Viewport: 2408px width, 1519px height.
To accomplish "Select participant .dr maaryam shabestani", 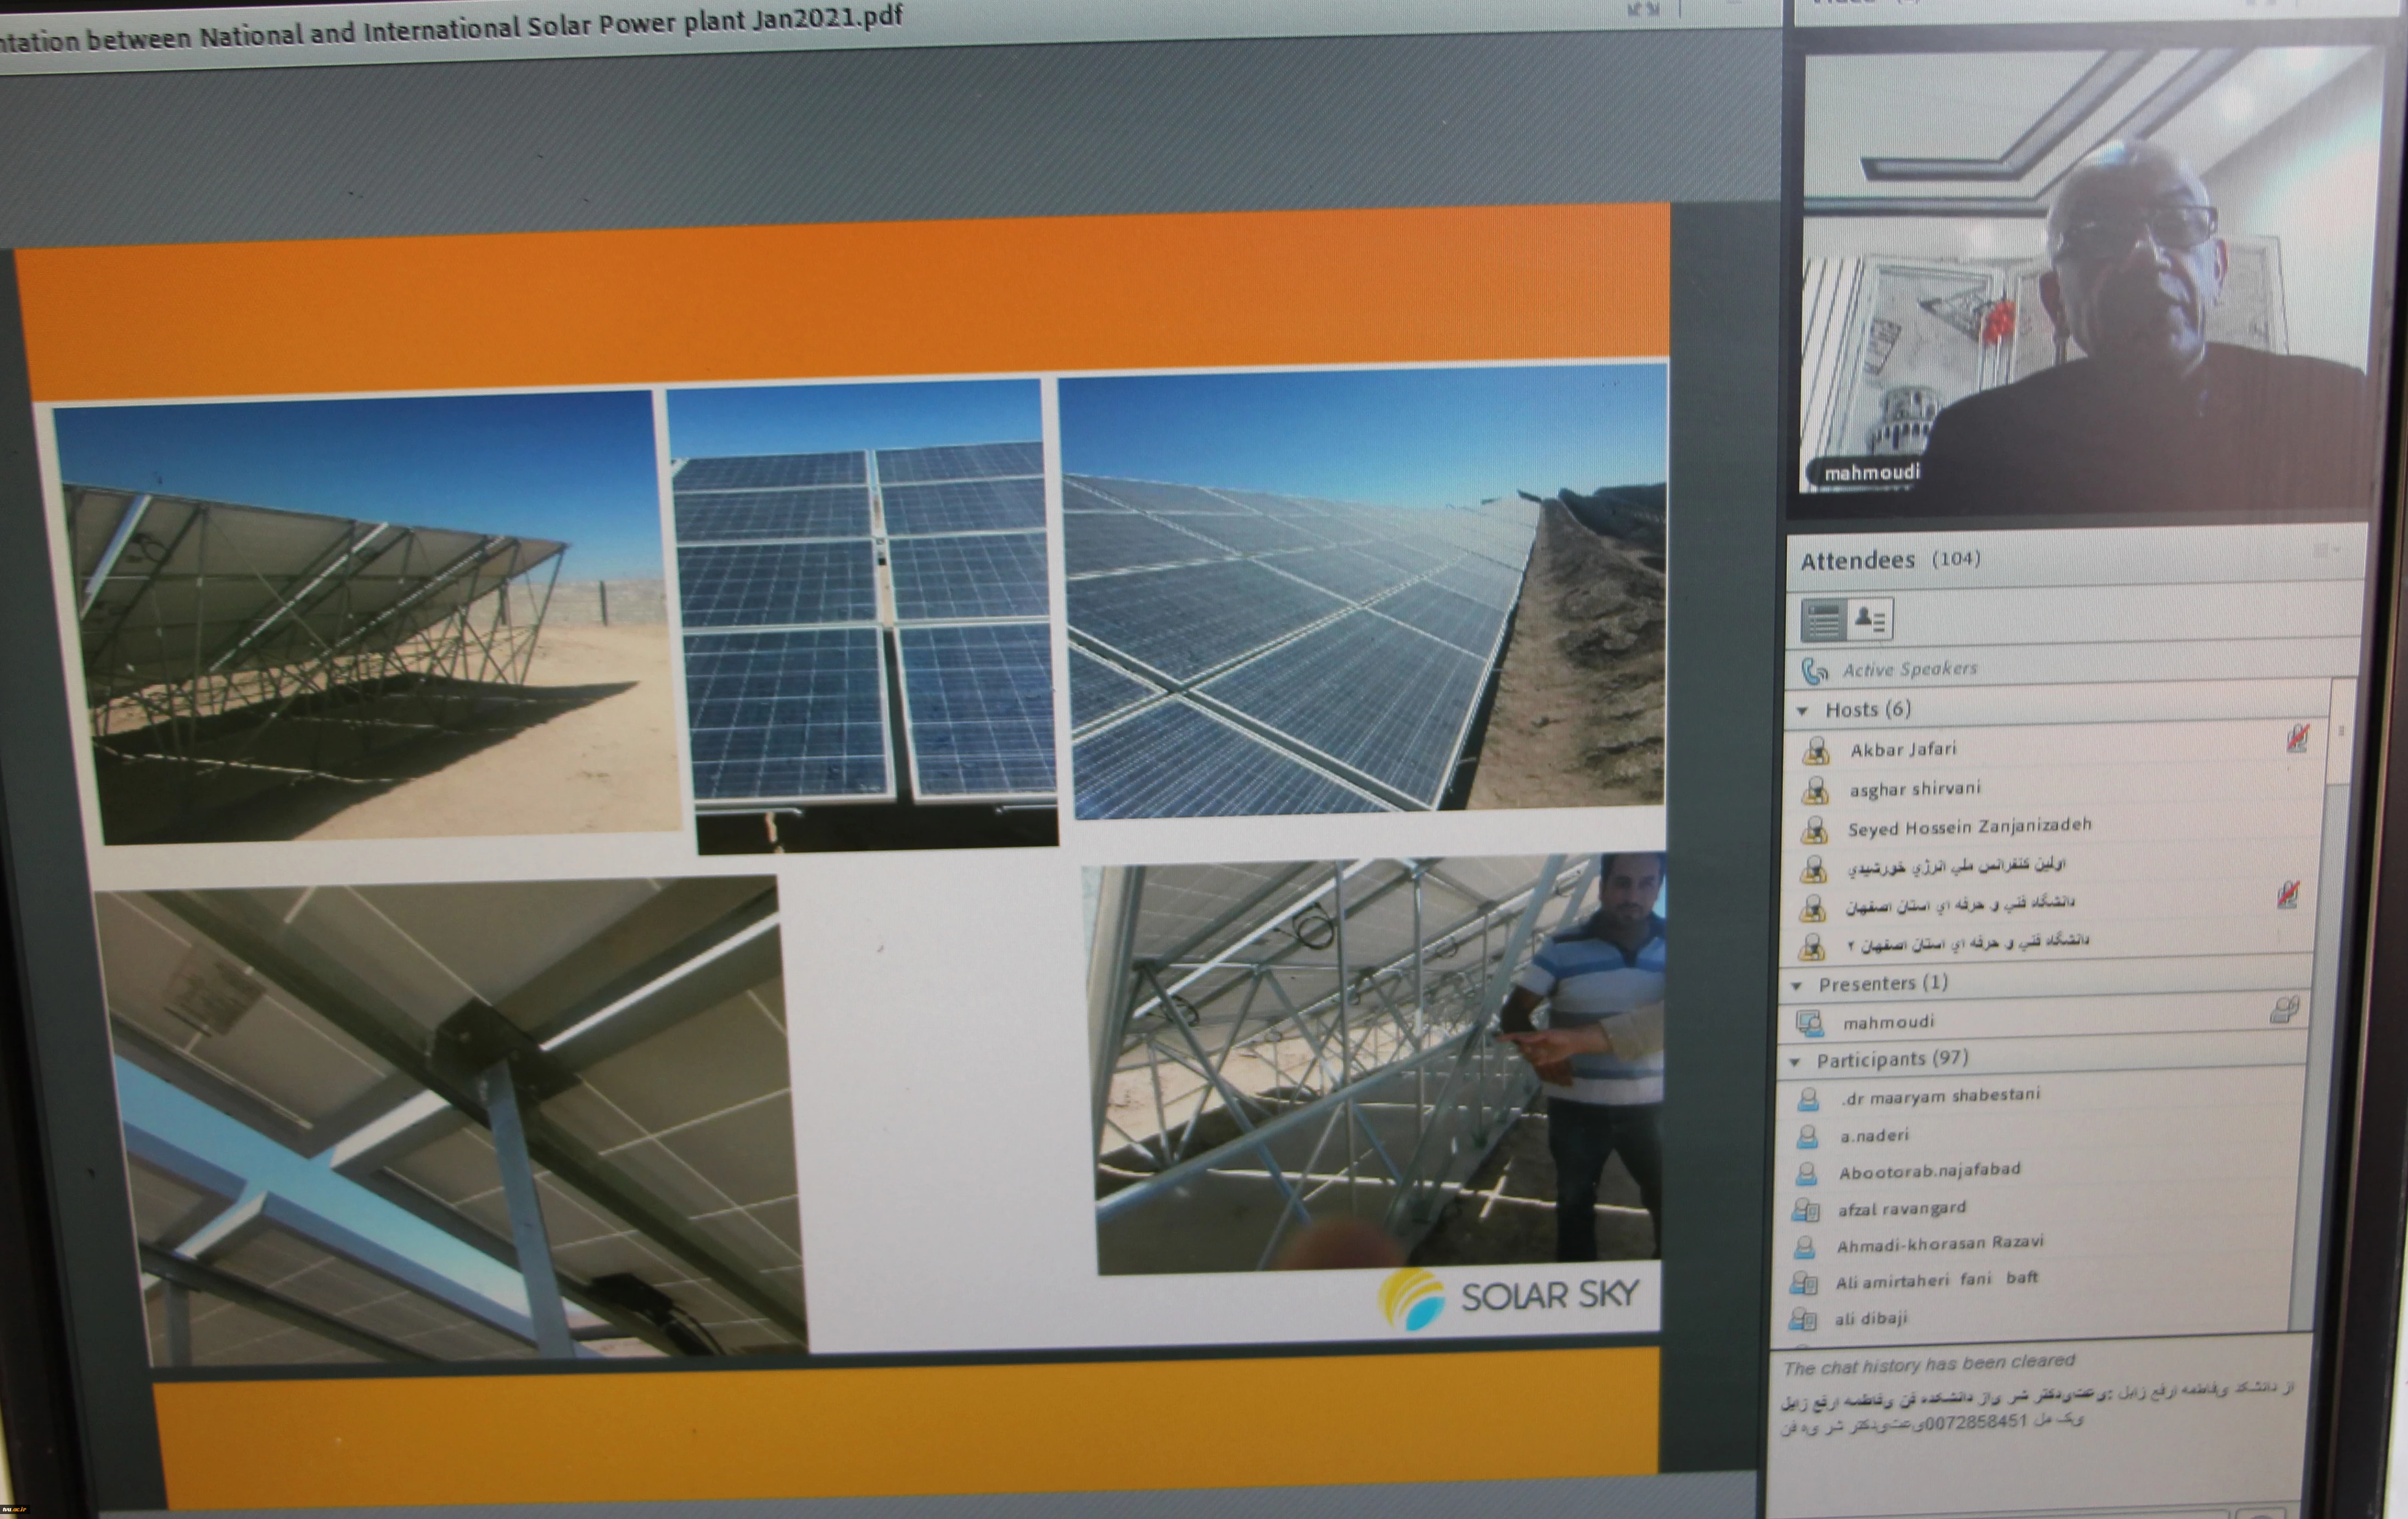I will pyautogui.click(x=1939, y=1096).
